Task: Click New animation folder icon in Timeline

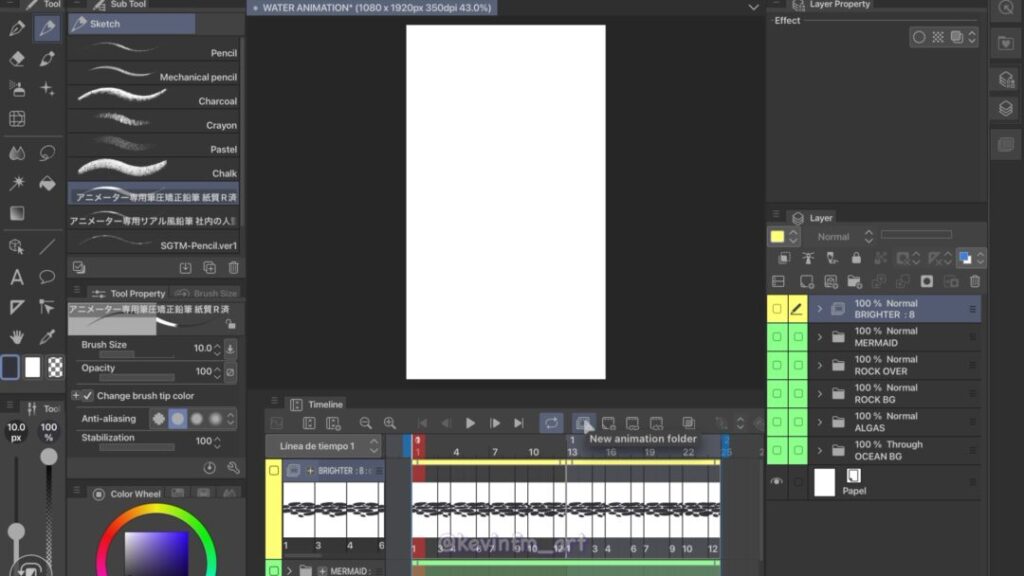Action: [x=583, y=423]
